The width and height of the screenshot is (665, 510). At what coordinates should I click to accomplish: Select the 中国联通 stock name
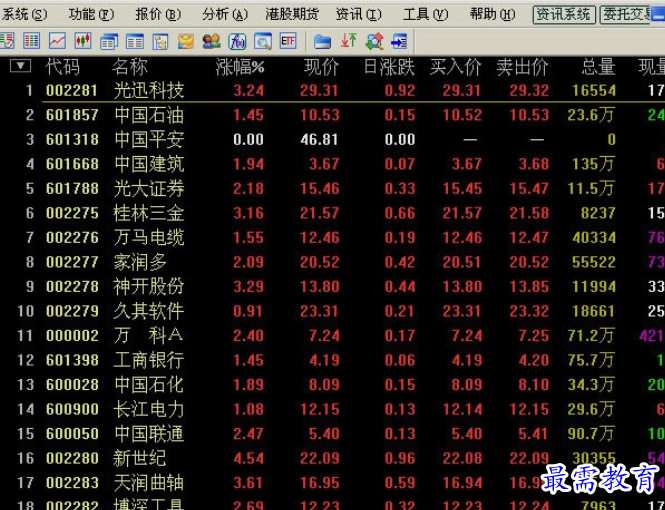(x=149, y=434)
